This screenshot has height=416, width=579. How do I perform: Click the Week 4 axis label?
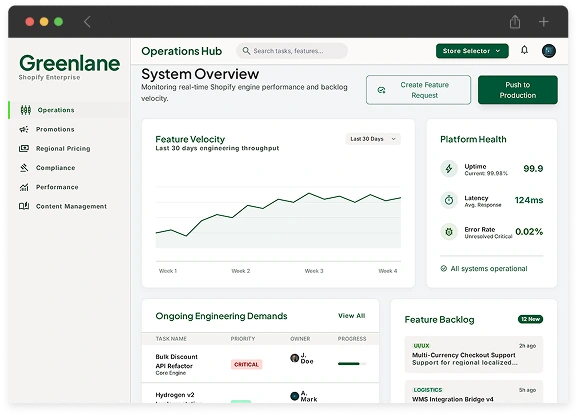click(388, 271)
